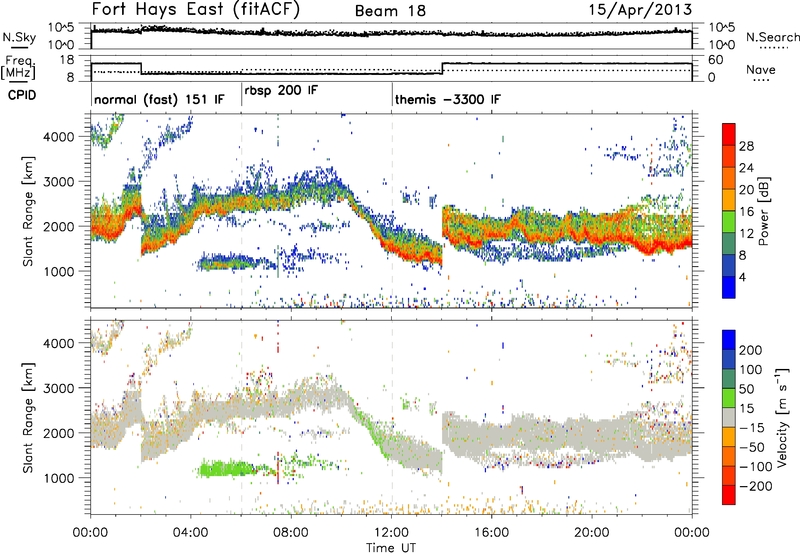The width and height of the screenshot is (800, 554).
Task: Click the '2000' tick of the velocity panel
Action: [59, 433]
